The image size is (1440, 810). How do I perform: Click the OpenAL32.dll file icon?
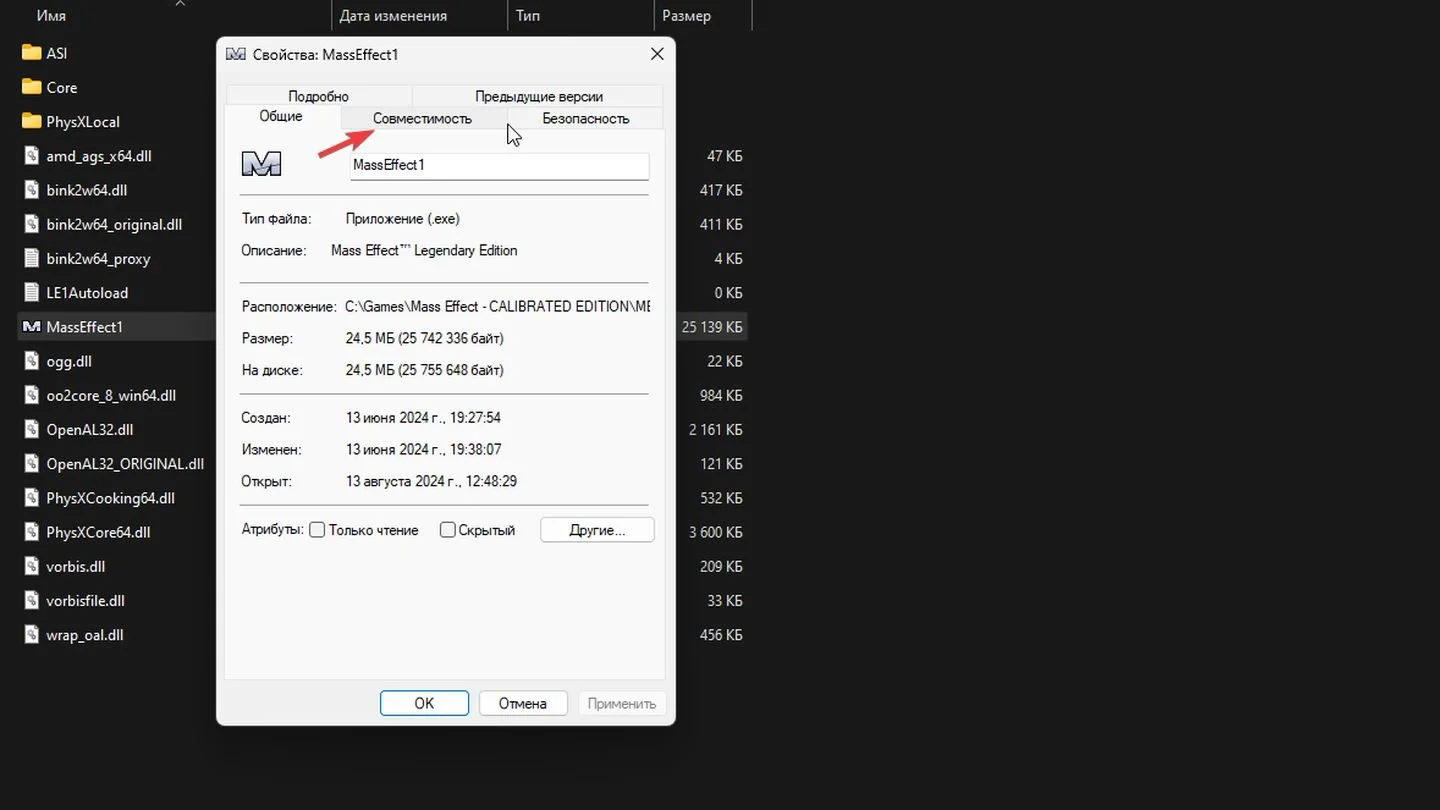pyautogui.click(x=31, y=429)
